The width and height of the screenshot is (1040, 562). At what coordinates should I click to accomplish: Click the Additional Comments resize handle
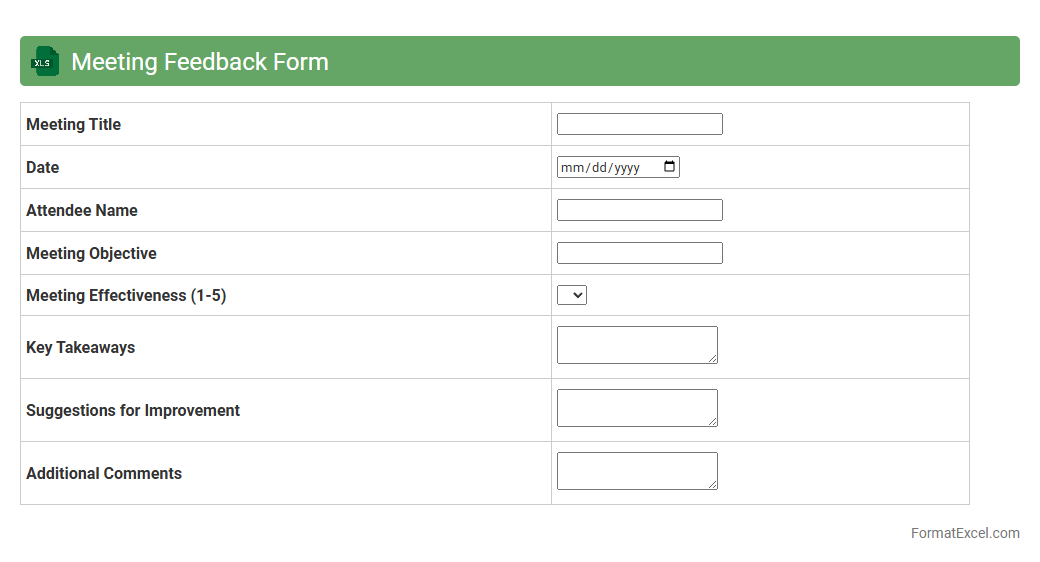712,484
